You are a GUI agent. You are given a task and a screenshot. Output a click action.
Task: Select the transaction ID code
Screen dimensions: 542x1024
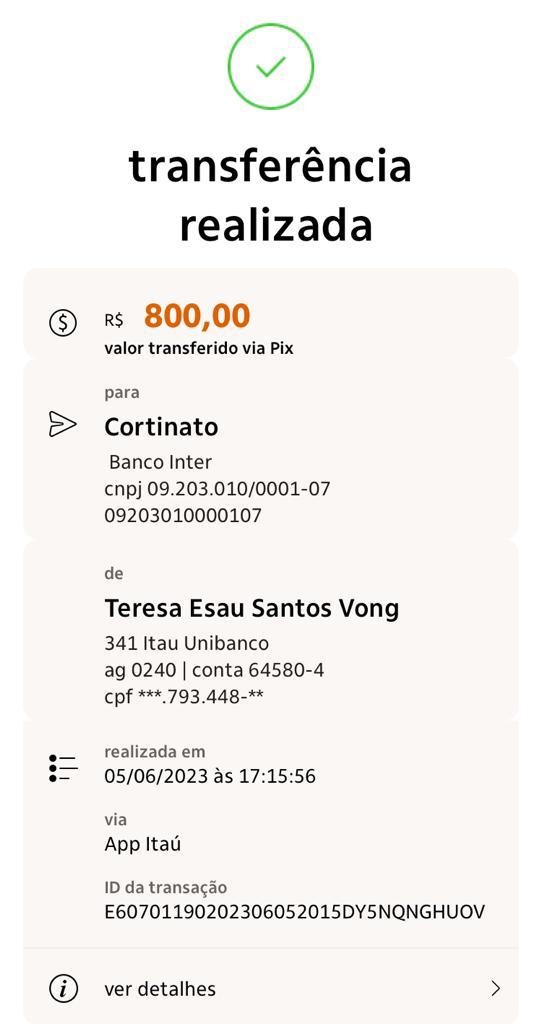coord(295,912)
